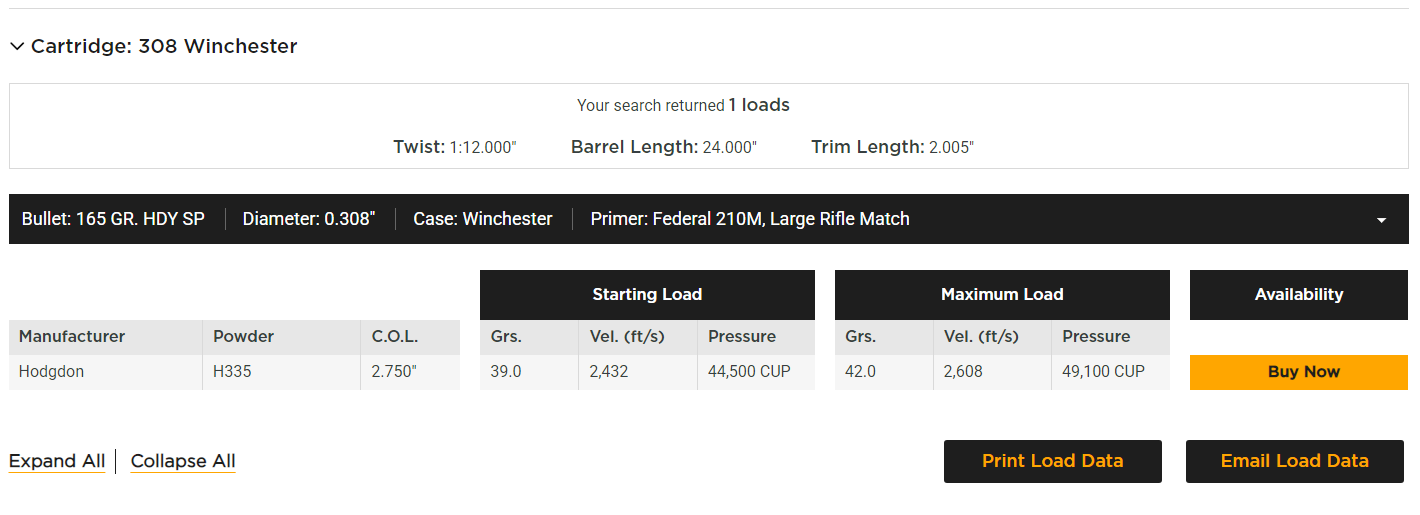The image size is (1420, 515).
Task: Click Email Load Data button
Action: (x=1294, y=461)
